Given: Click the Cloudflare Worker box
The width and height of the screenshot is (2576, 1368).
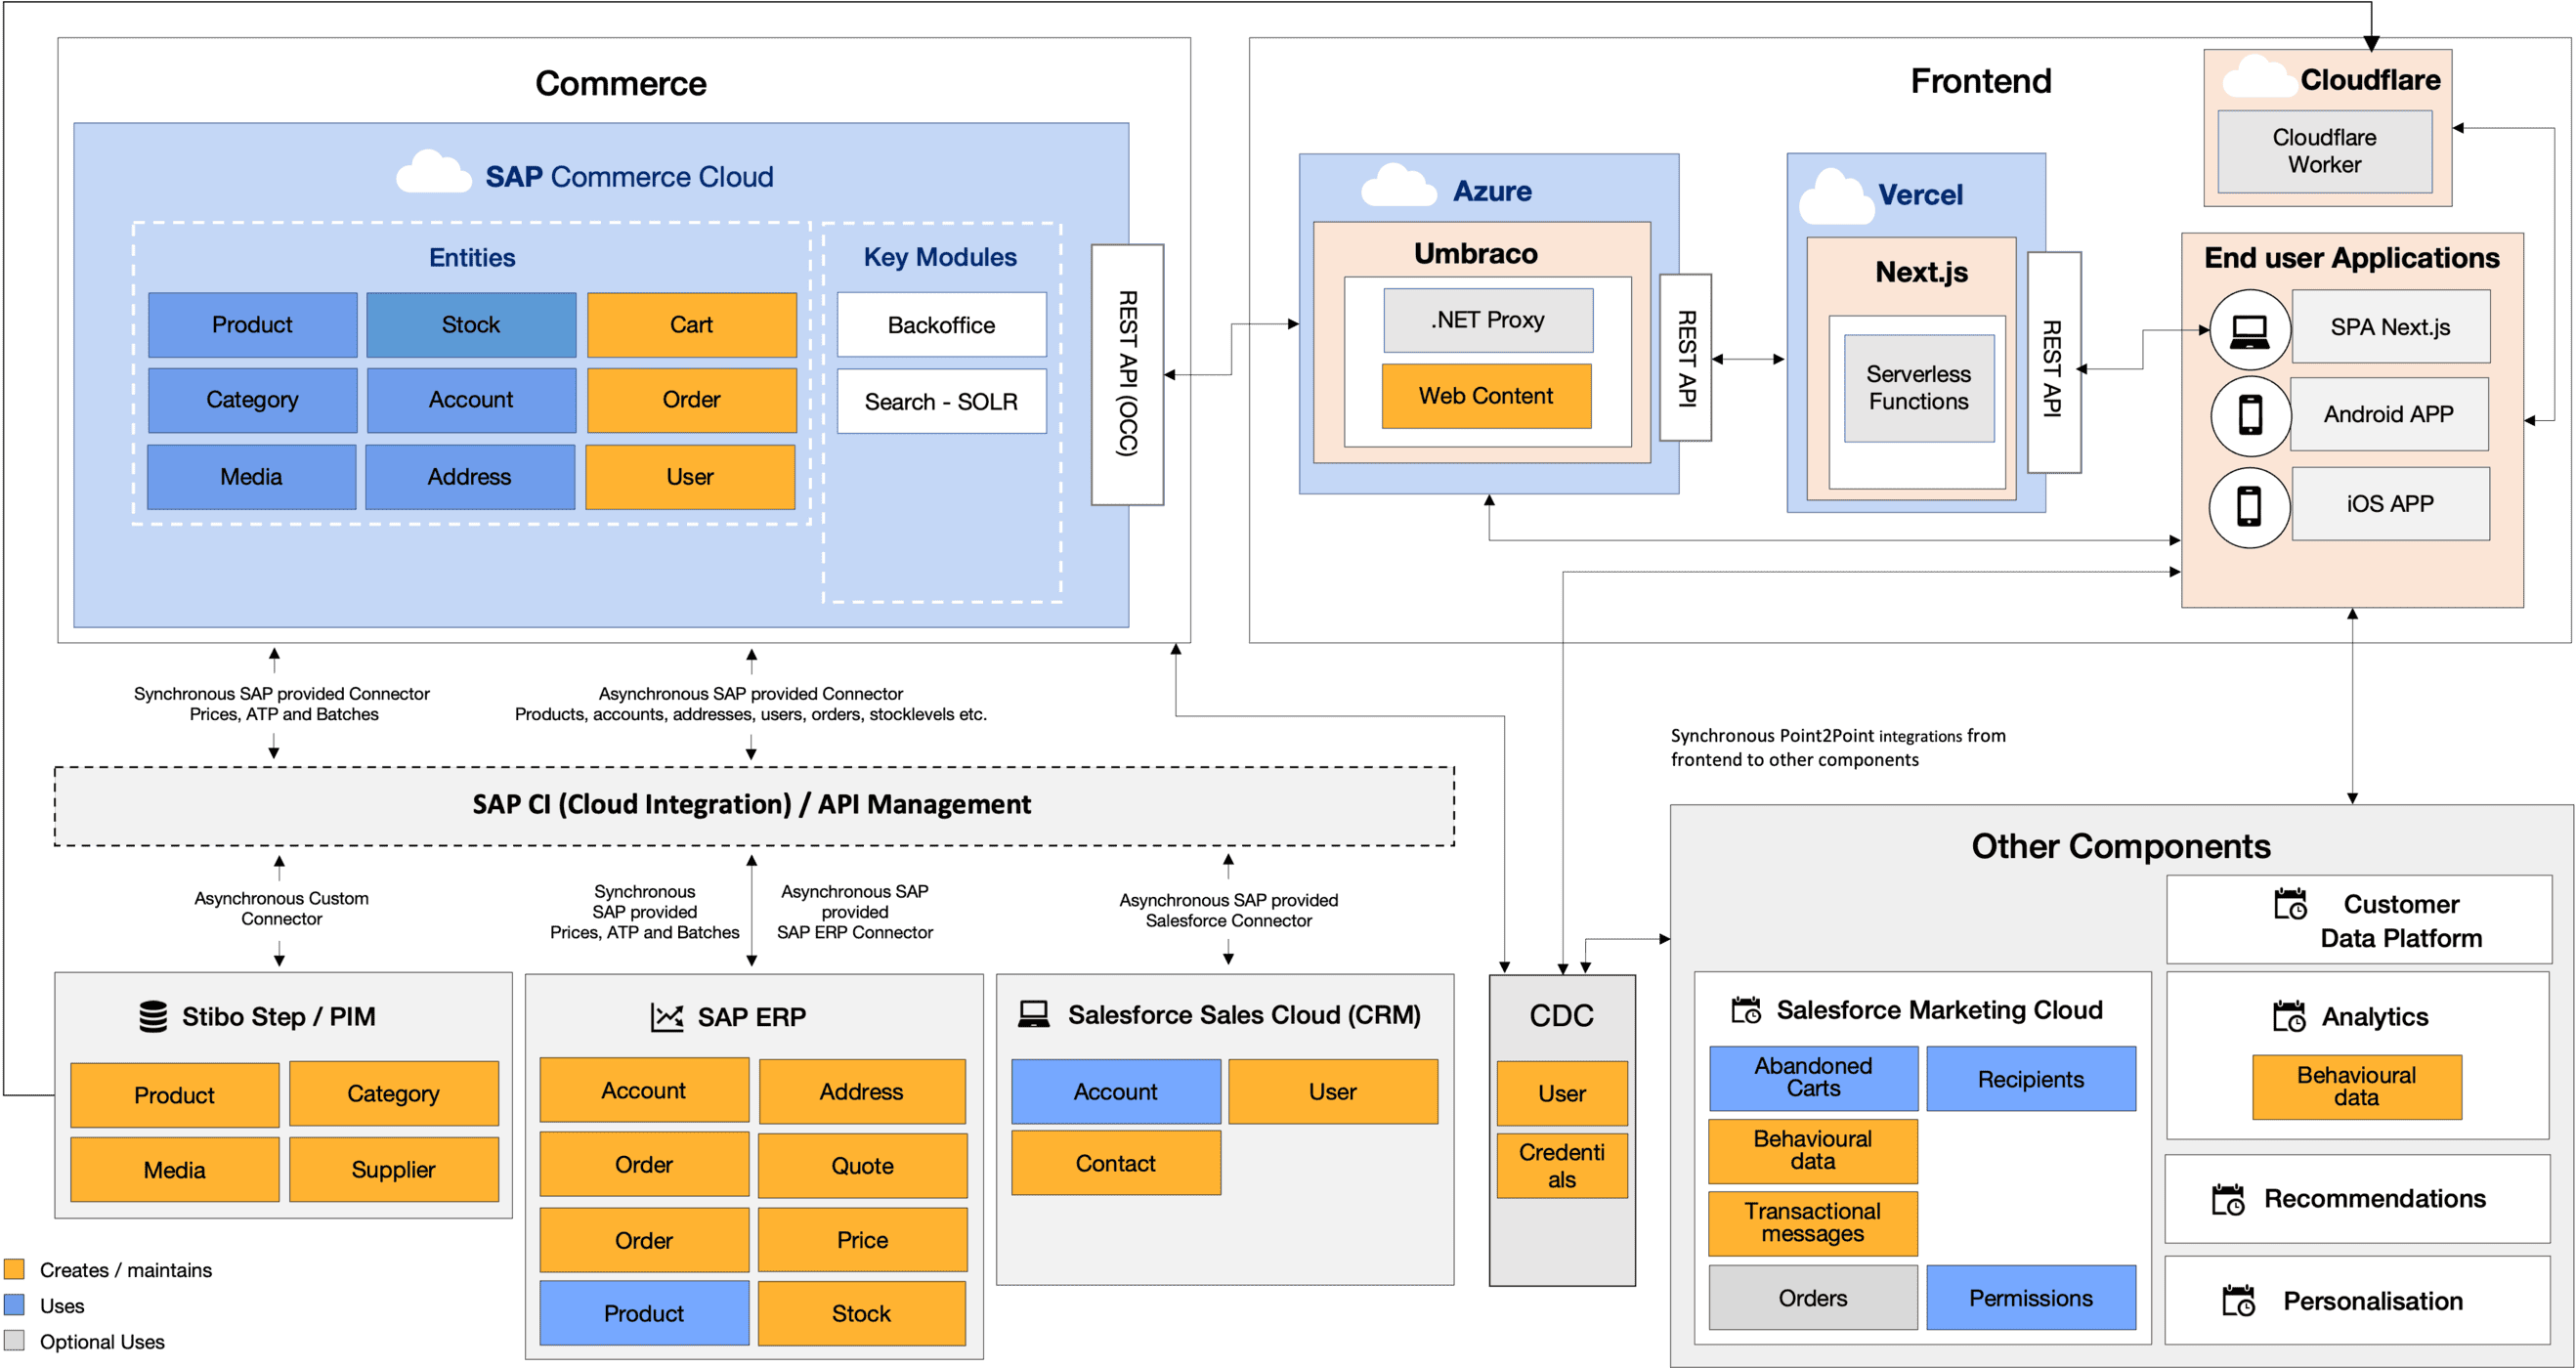Looking at the screenshot, I should pos(2324,151).
